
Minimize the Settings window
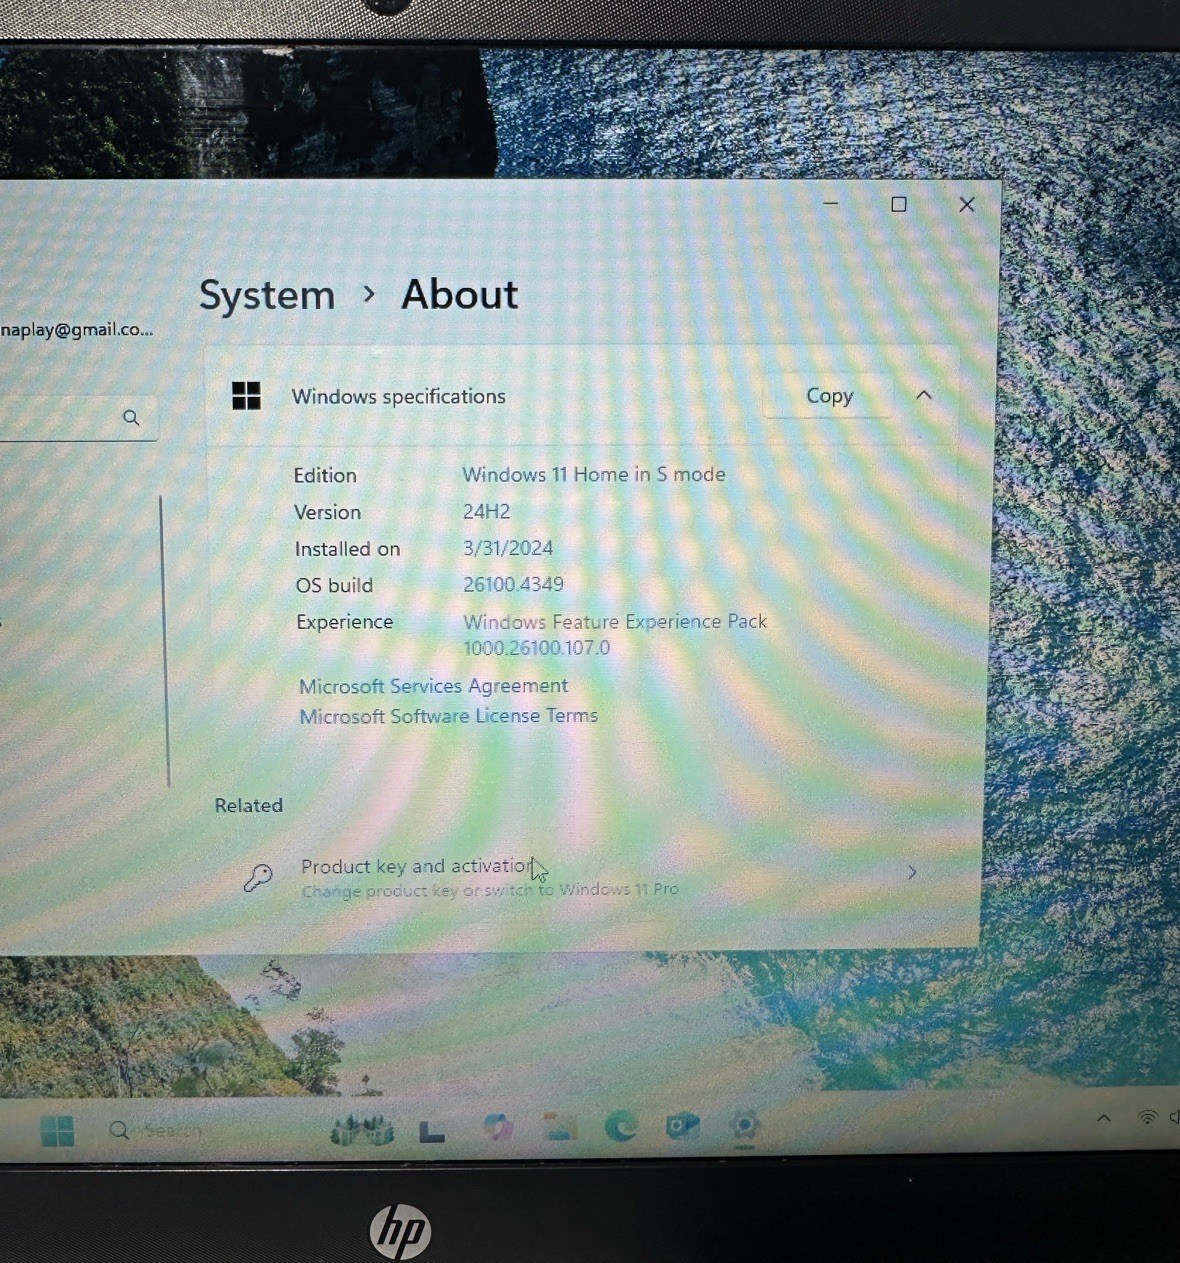(x=830, y=203)
